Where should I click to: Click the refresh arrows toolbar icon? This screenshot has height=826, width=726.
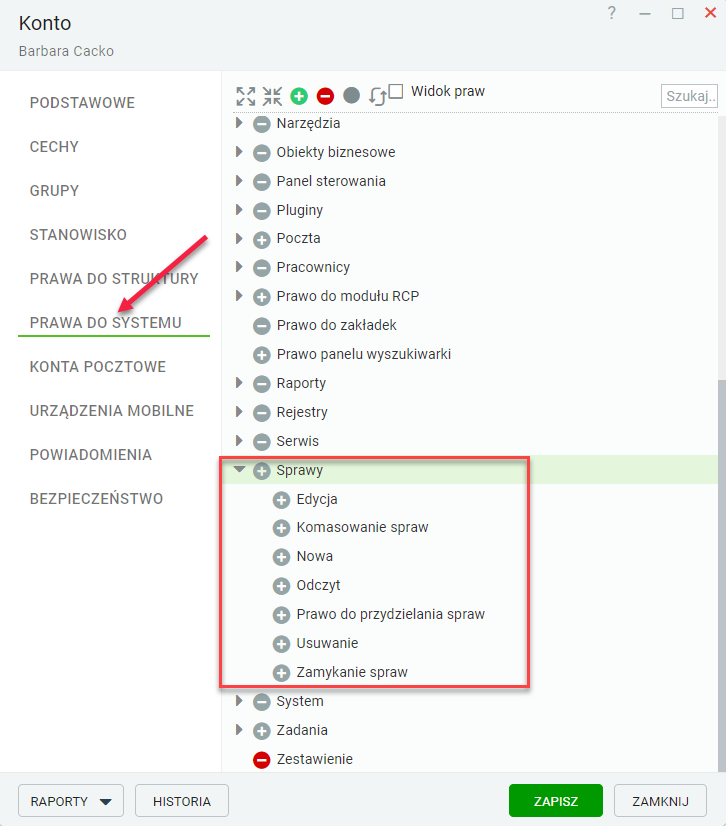(x=378, y=97)
